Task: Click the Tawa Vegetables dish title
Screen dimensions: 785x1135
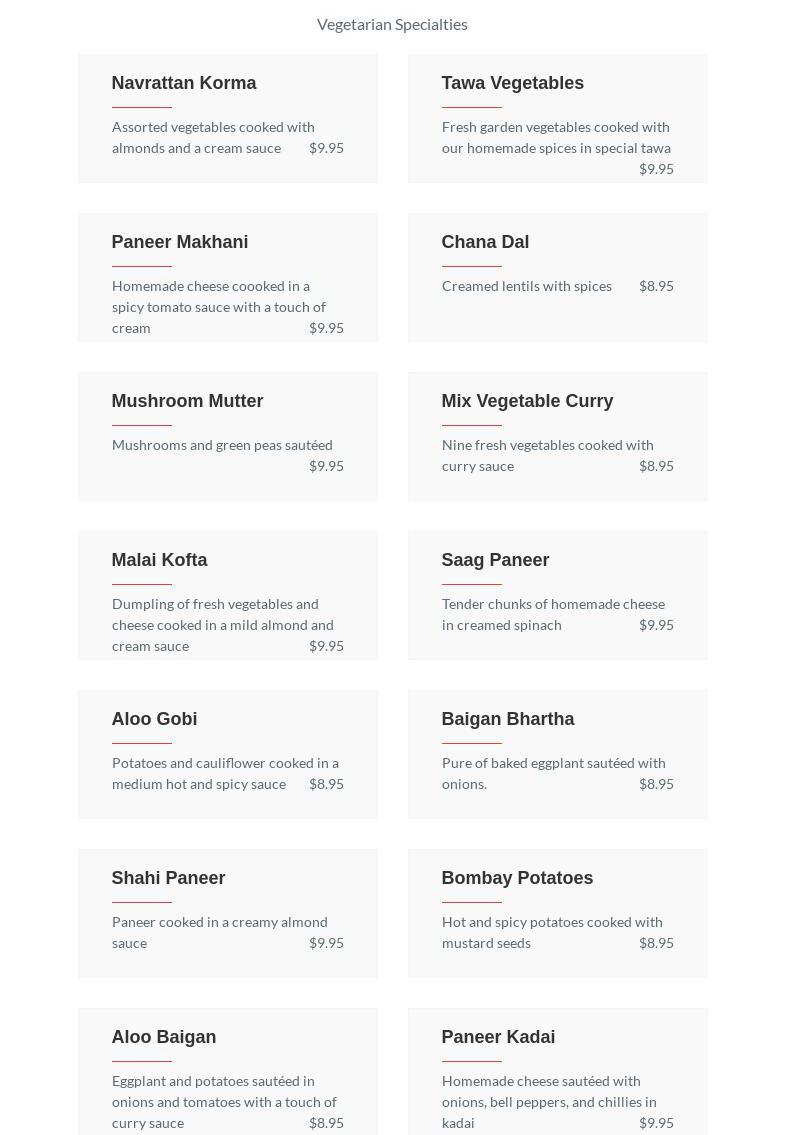Action: click(x=512, y=83)
